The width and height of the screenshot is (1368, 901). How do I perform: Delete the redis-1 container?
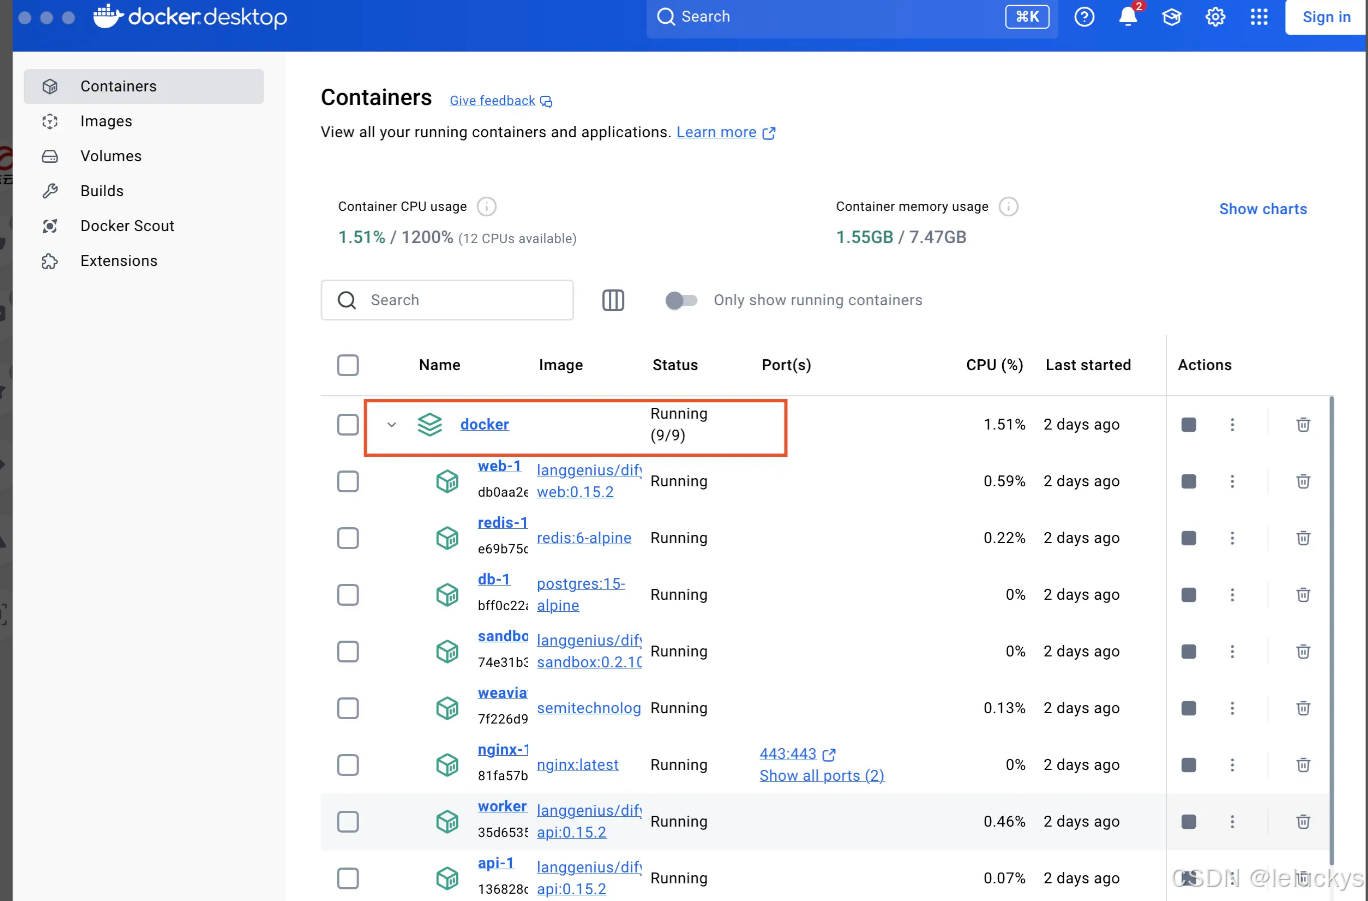tap(1303, 538)
